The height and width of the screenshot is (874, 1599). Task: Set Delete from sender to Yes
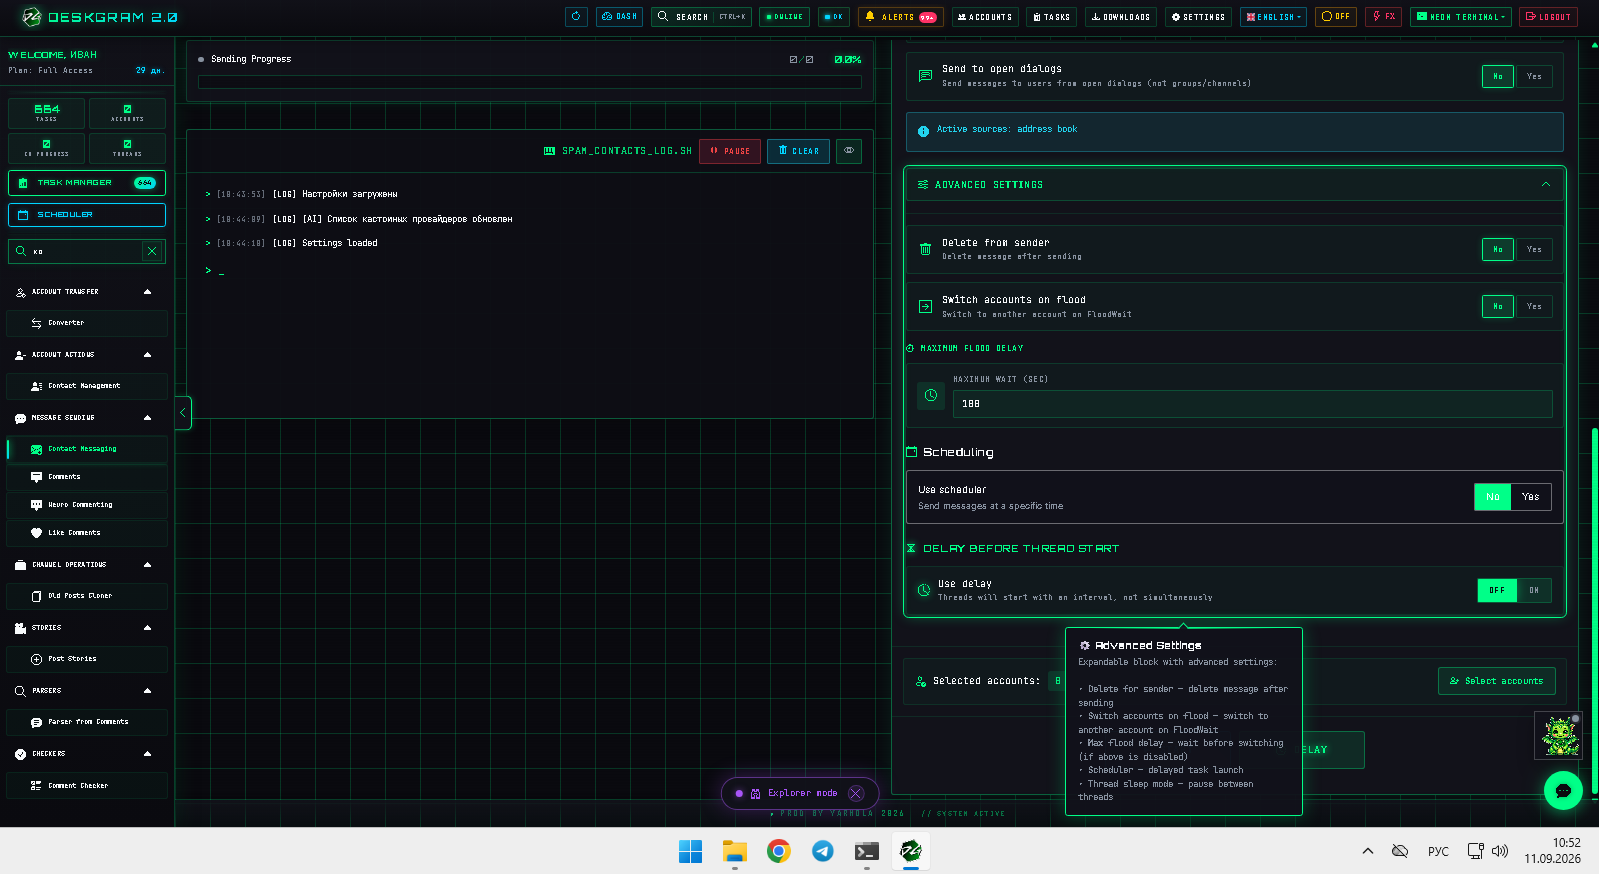1534,249
